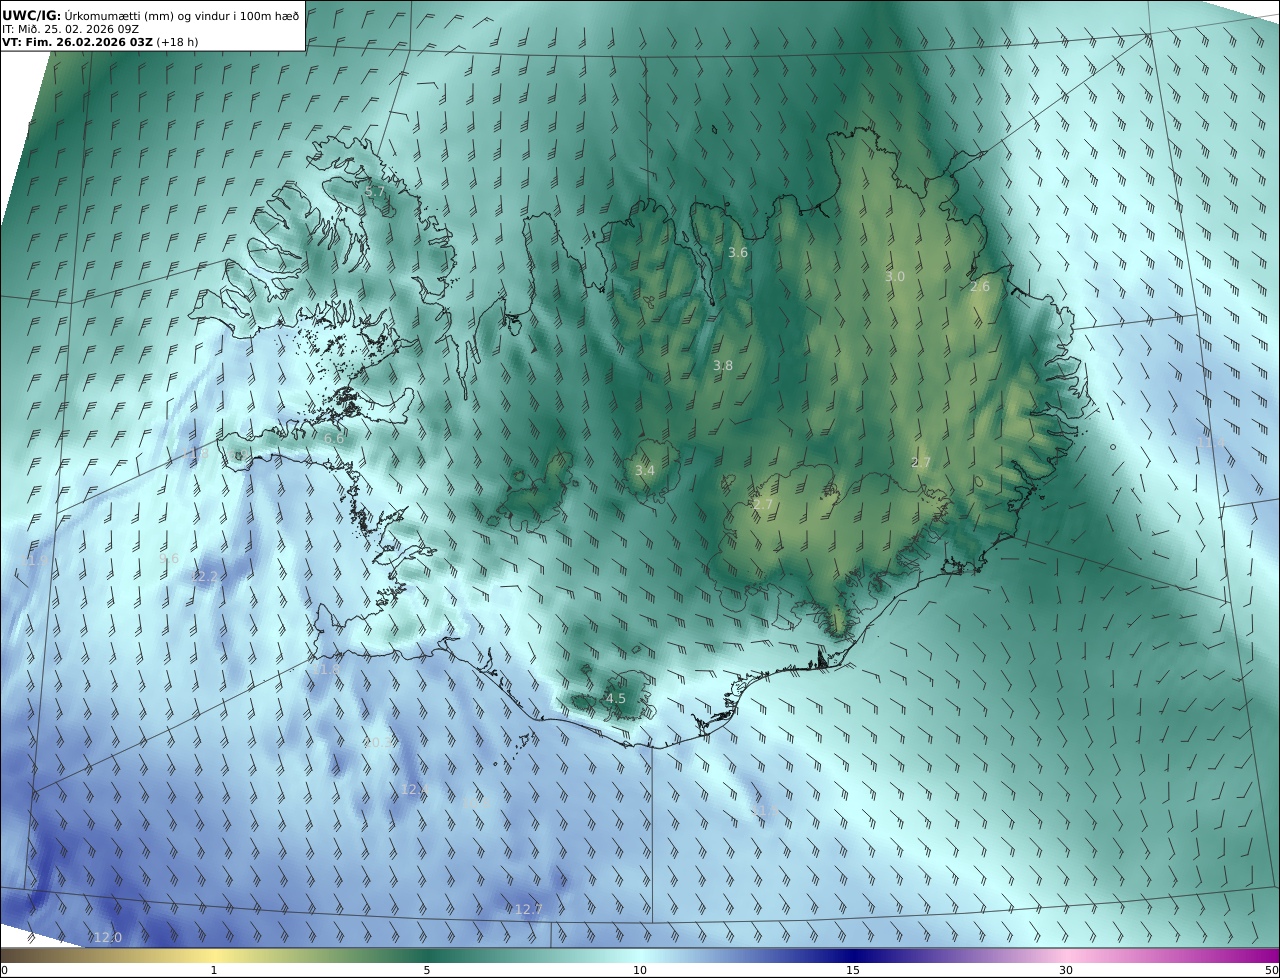Click the 3.8 value label in the central highlands
Viewport: 1280px width, 978px height.
[723, 366]
